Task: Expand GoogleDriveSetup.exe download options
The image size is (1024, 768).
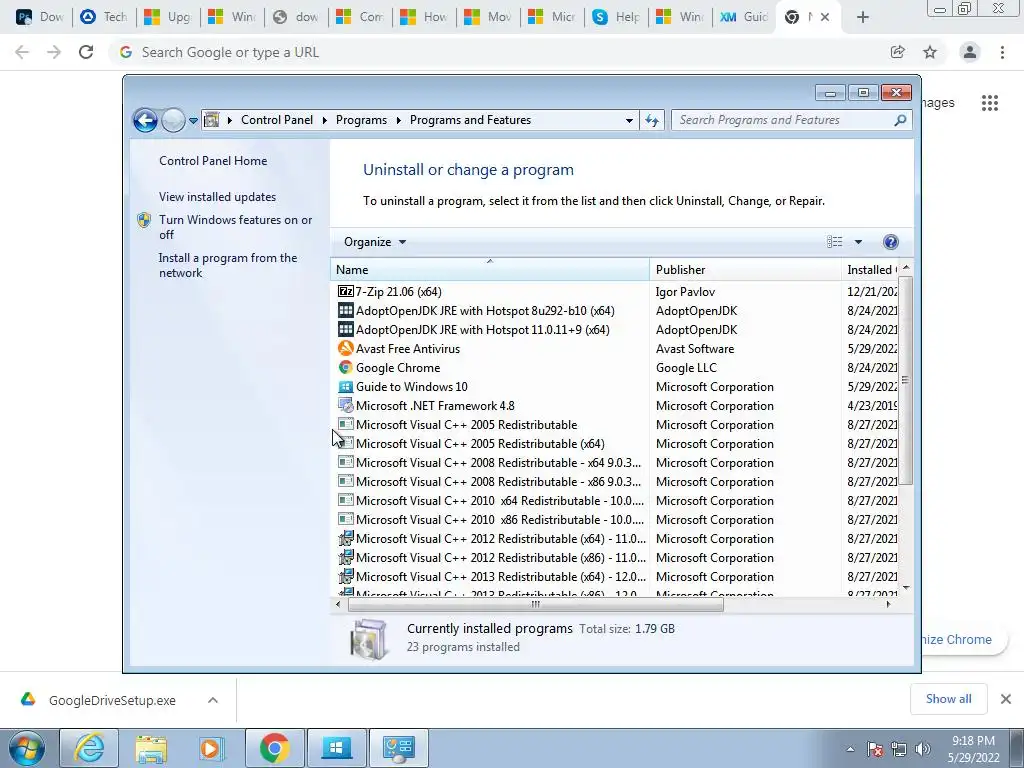Action: click(213, 700)
